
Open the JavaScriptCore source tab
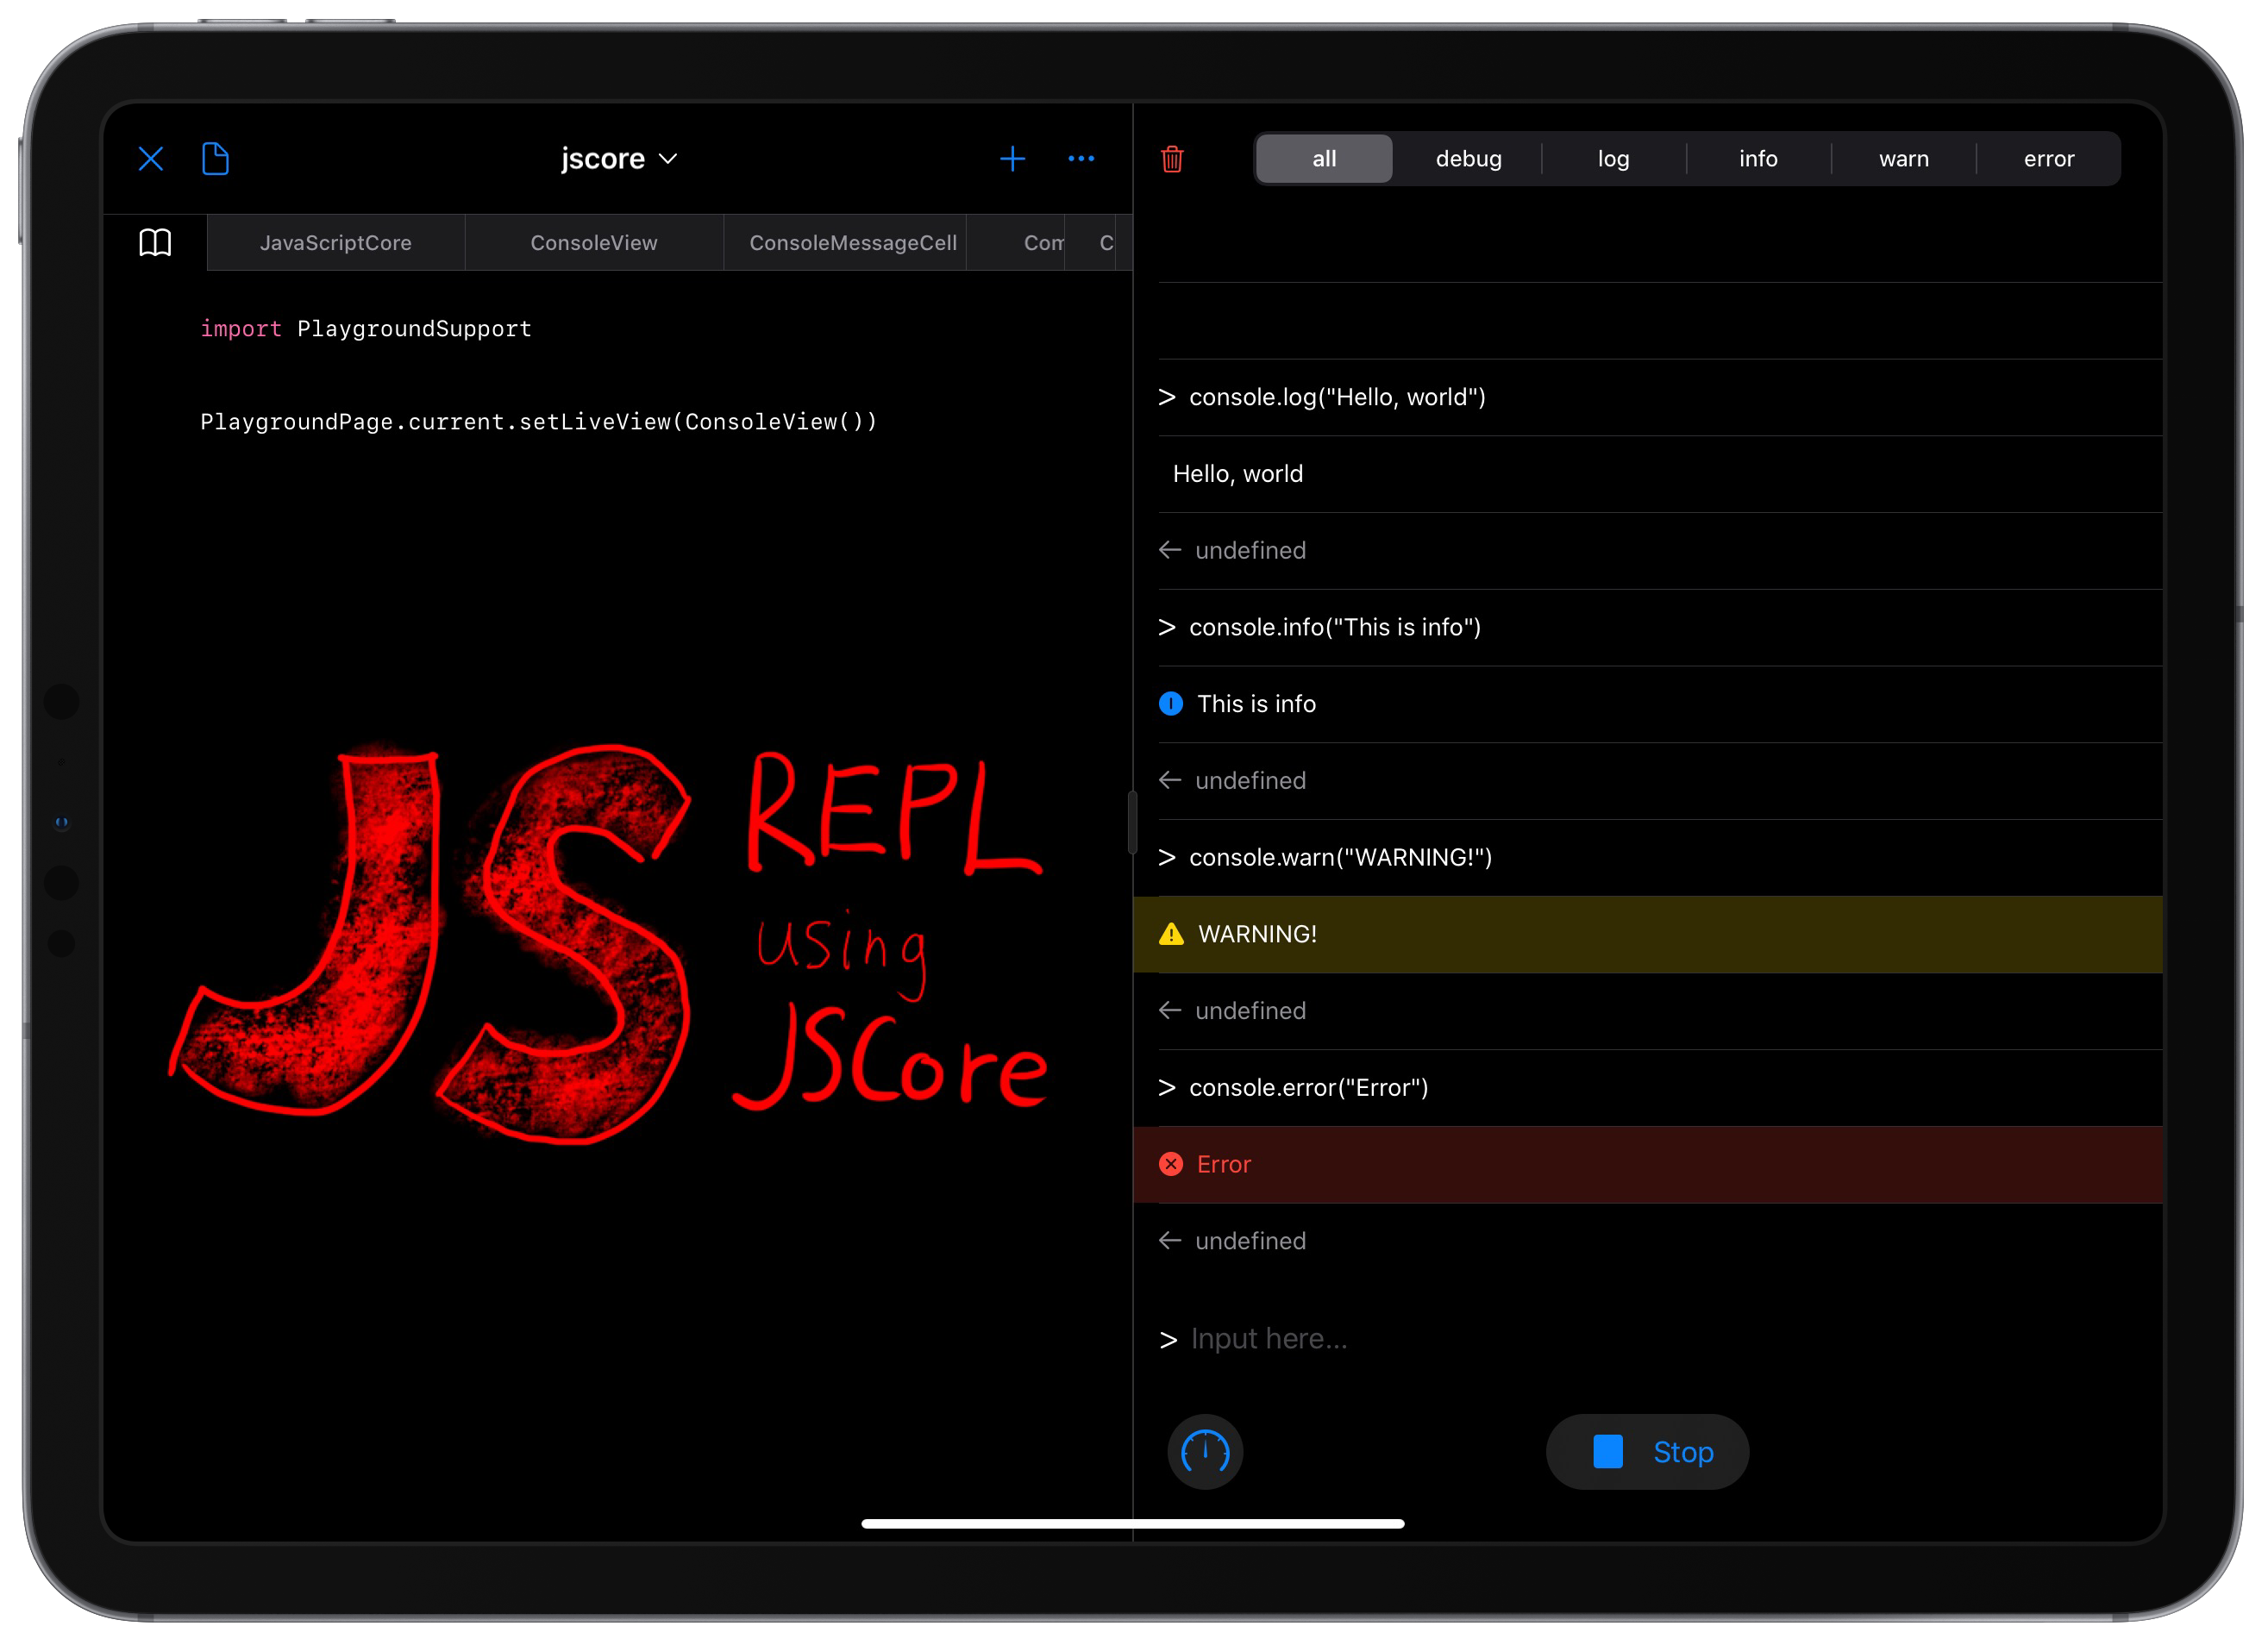pos(336,243)
